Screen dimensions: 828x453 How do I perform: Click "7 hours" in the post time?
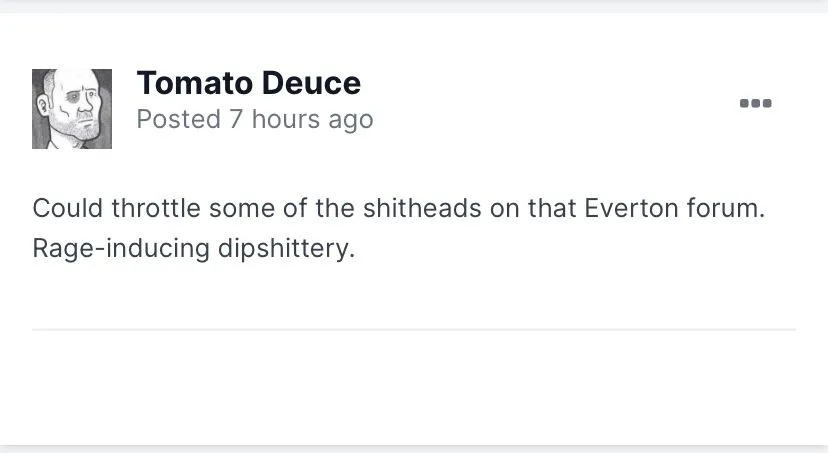272,120
